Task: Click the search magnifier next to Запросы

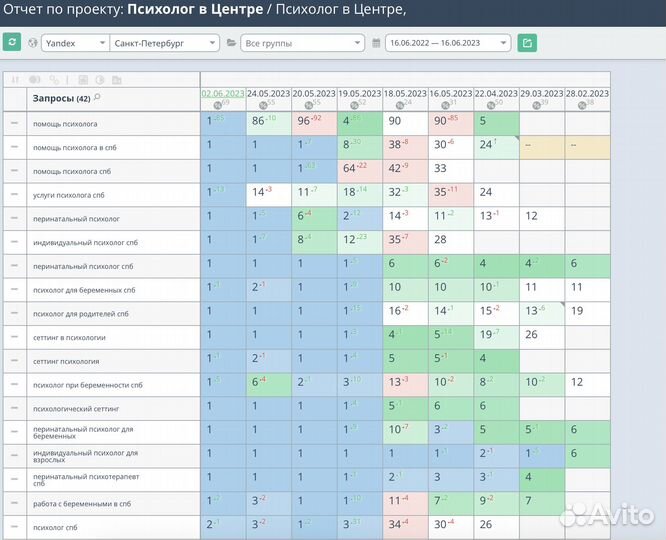Action: coord(97,98)
